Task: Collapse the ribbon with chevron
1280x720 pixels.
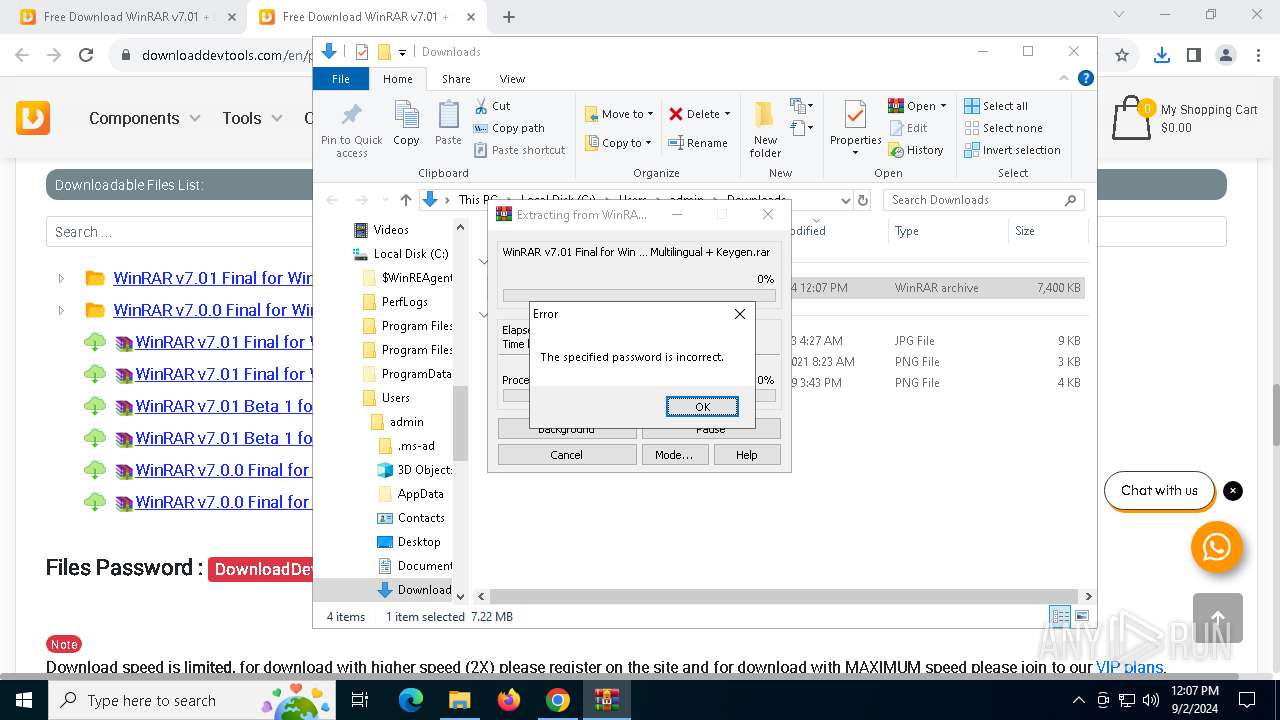Action: (x=1064, y=78)
